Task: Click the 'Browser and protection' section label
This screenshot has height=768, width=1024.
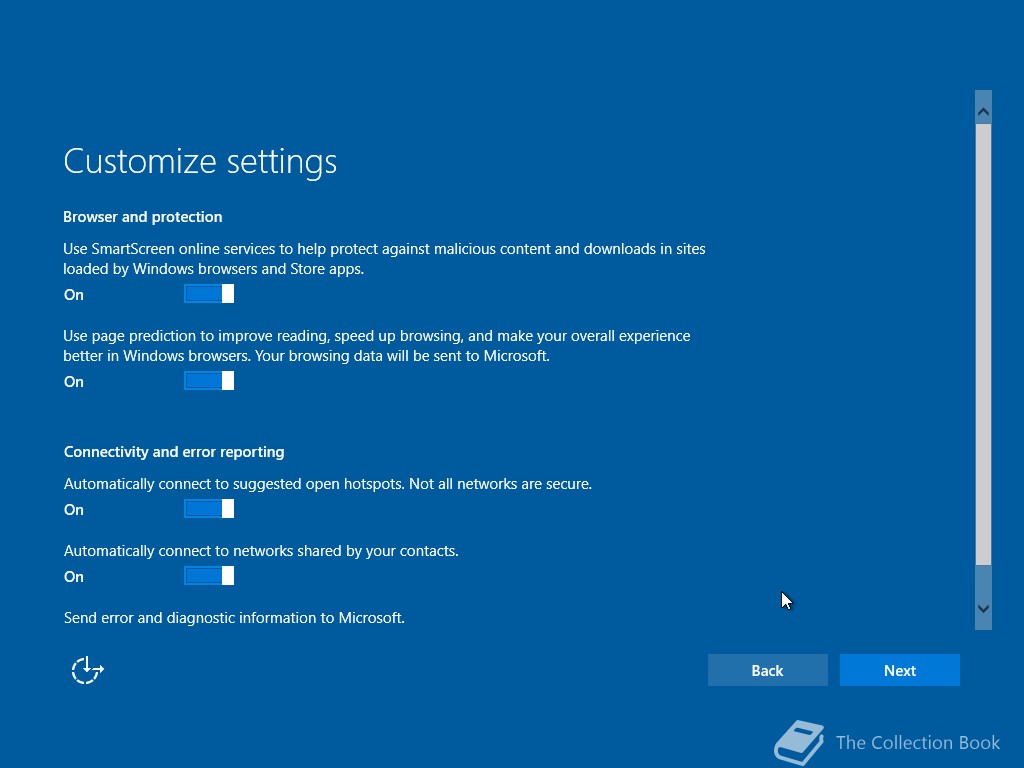Action: pos(142,217)
